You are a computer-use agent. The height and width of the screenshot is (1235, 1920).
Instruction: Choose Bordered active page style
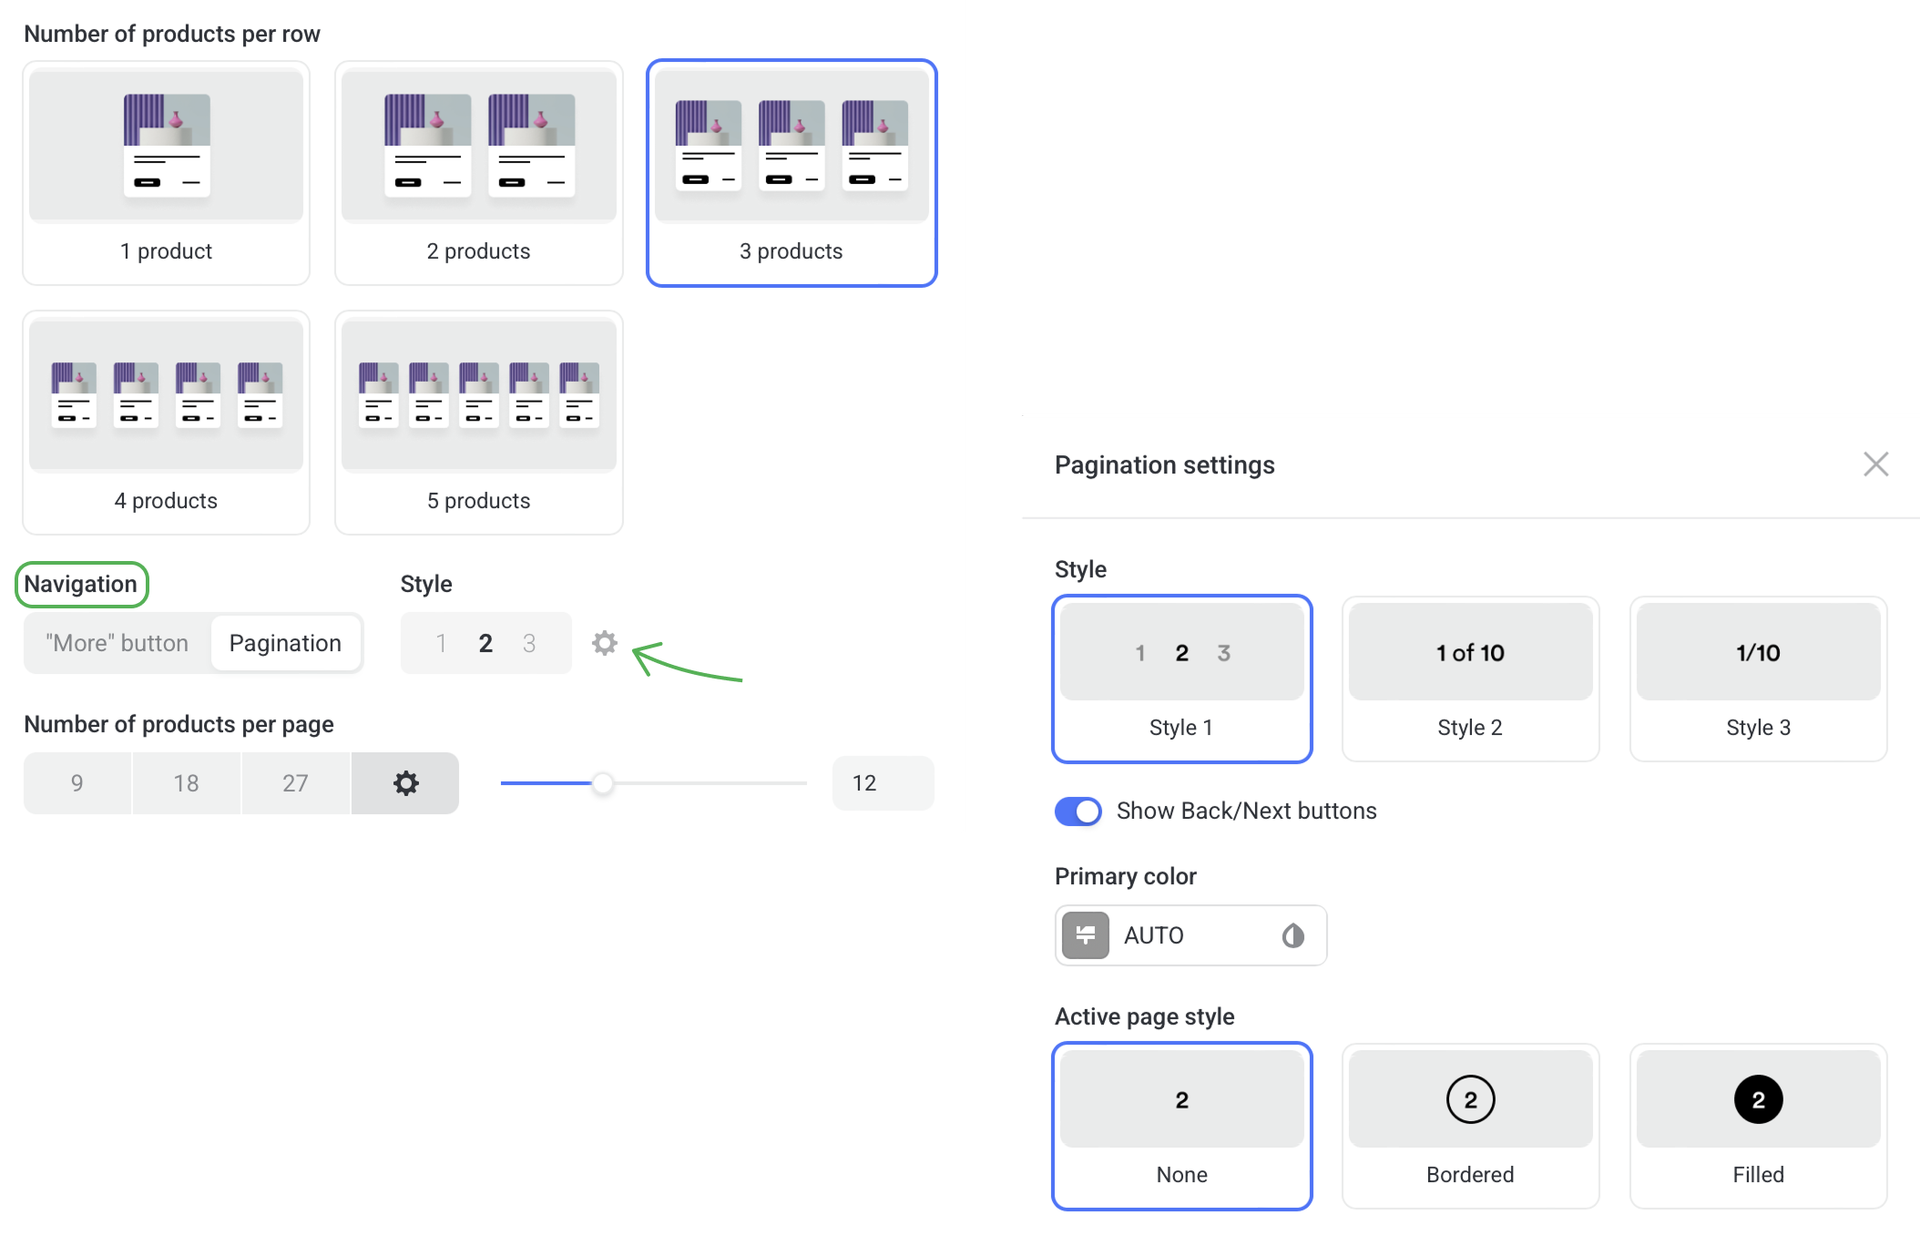[1469, 1126]
